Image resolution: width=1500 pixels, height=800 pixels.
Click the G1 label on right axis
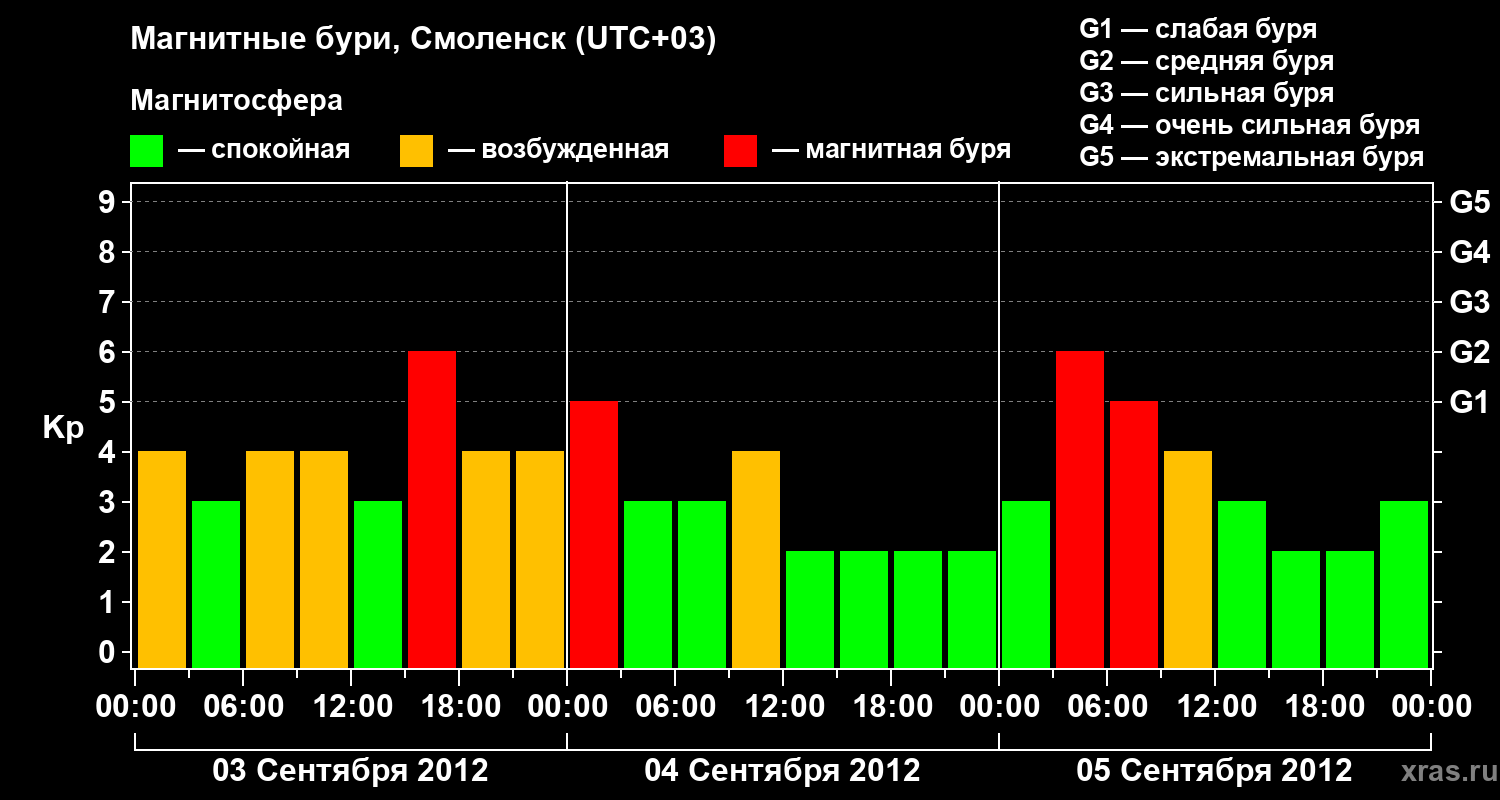pyautogui.click(x=1469, y=403)
